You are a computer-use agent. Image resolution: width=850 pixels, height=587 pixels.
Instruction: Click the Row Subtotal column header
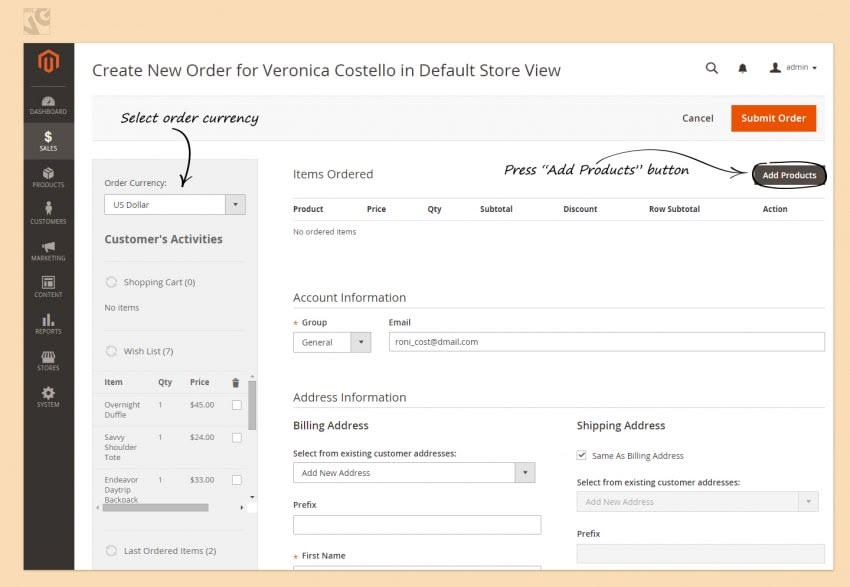coord(674,209)
